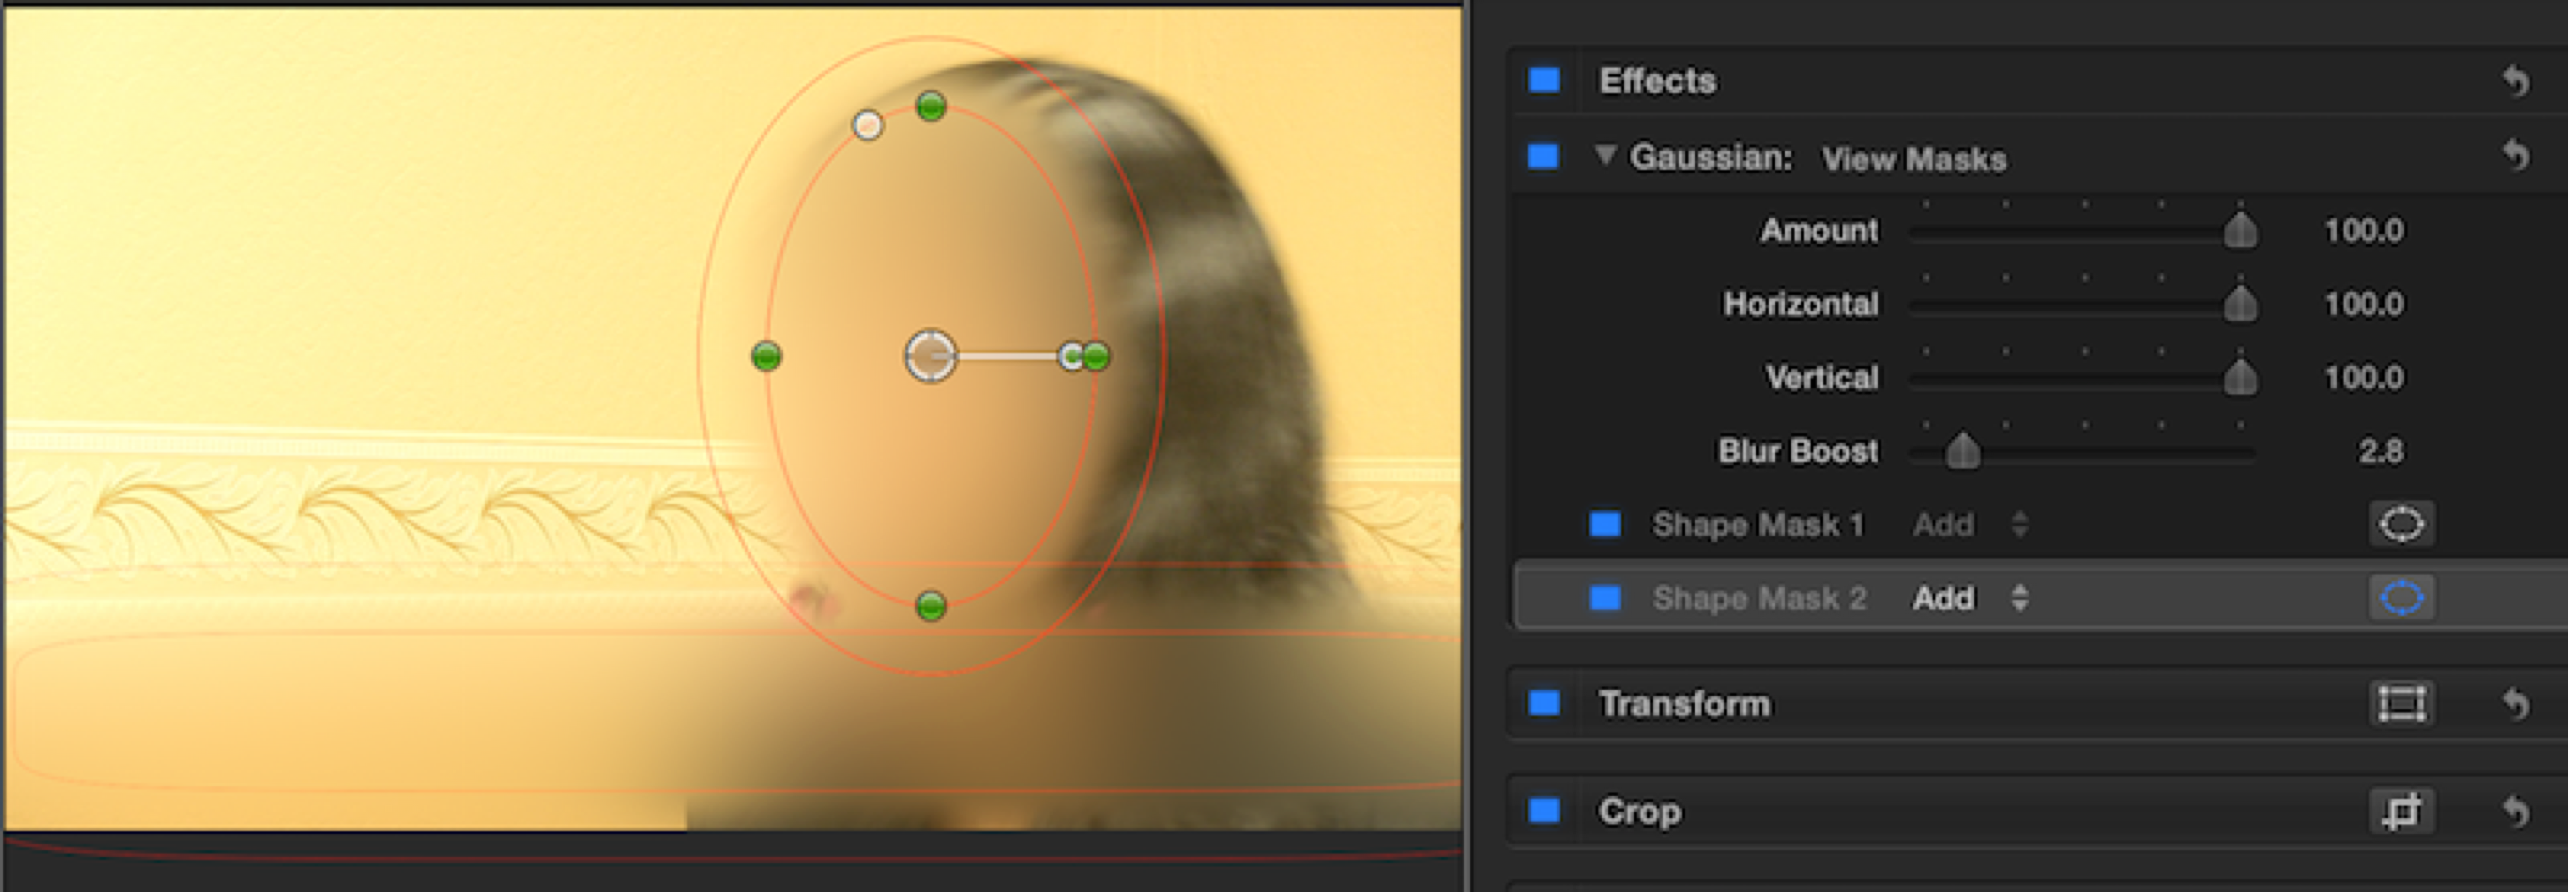The image size is (2568, 892).
Task: Reset the Gaussian effect parameters
Action: (x=2516, y=156)
